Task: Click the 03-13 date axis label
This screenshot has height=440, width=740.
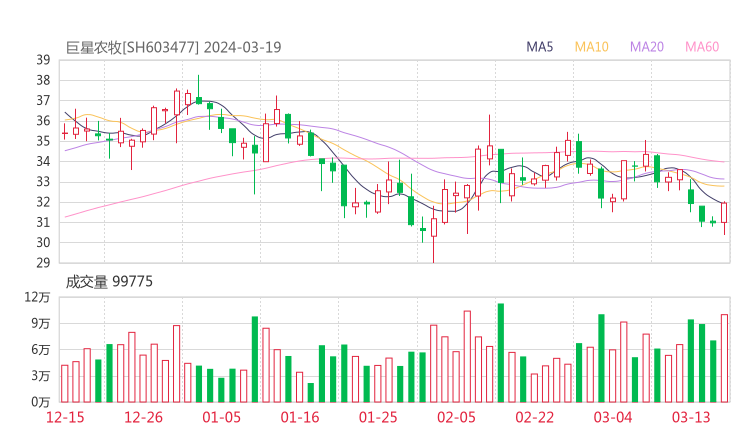Action: pyautogui.click(x=691, y=417)
